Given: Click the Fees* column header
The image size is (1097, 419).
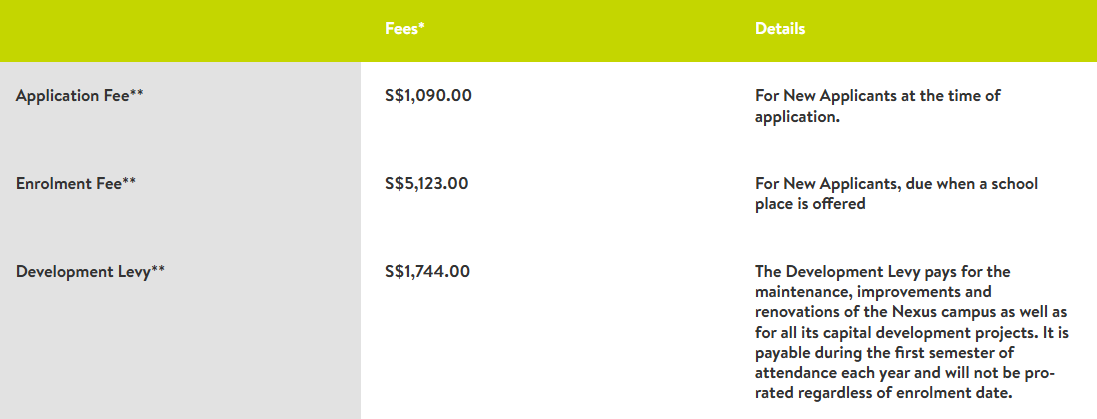Looking at the screenshot, I should [405, 29].
